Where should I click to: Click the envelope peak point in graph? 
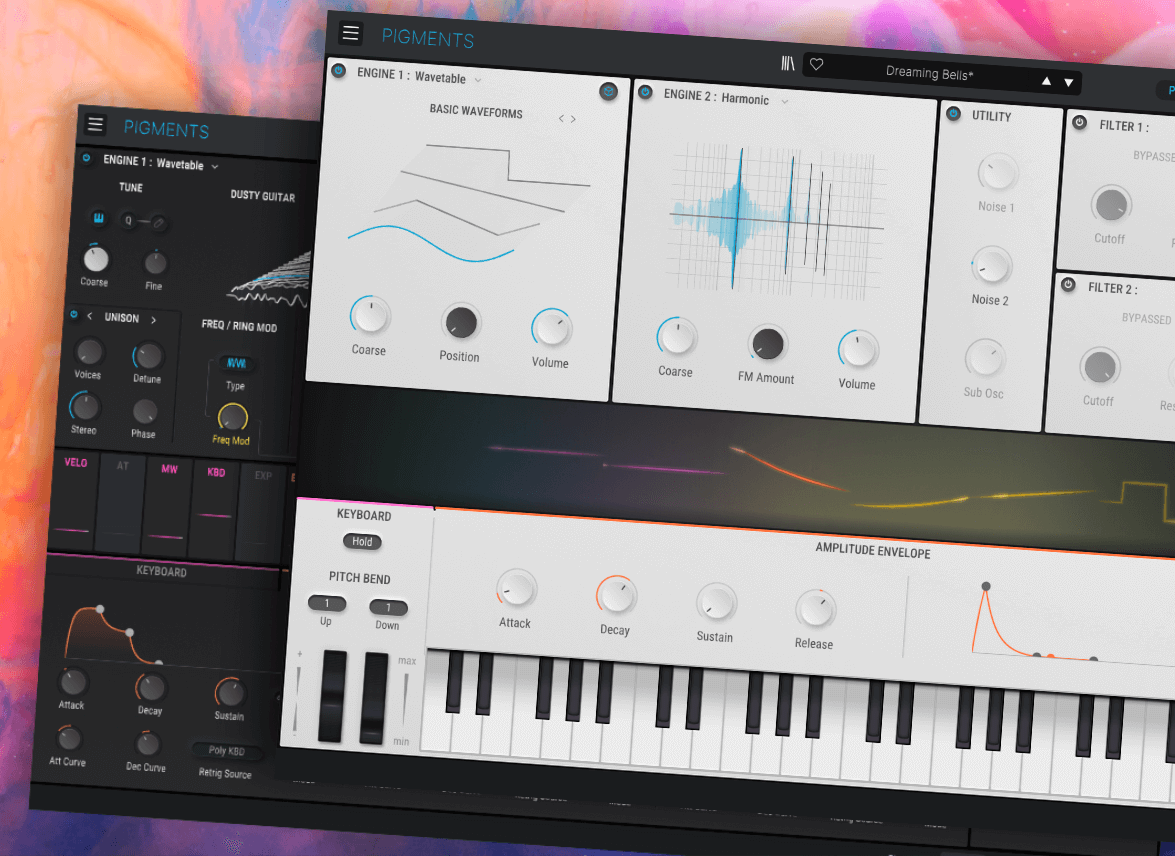986,586
